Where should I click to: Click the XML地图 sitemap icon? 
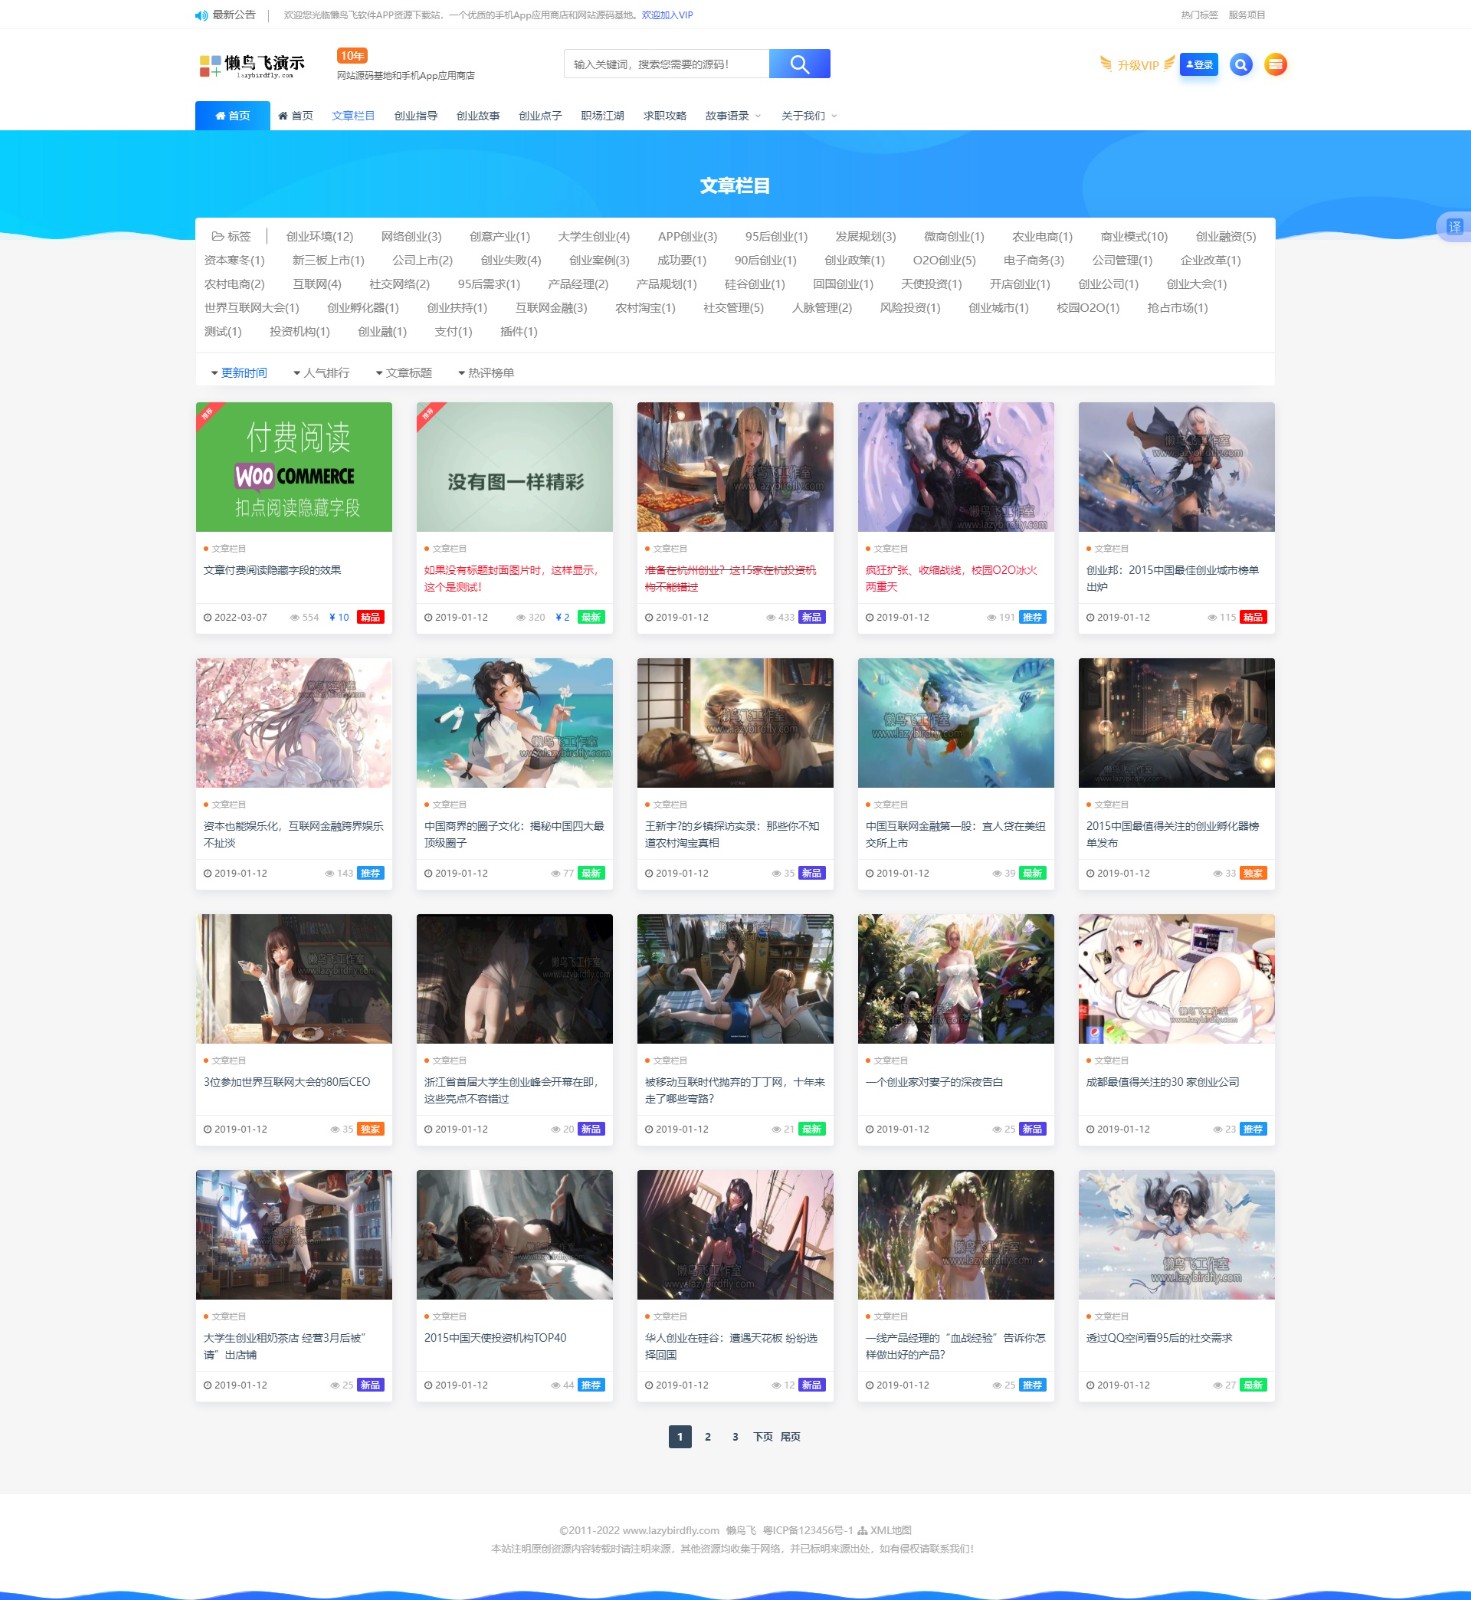(862, 1530)
